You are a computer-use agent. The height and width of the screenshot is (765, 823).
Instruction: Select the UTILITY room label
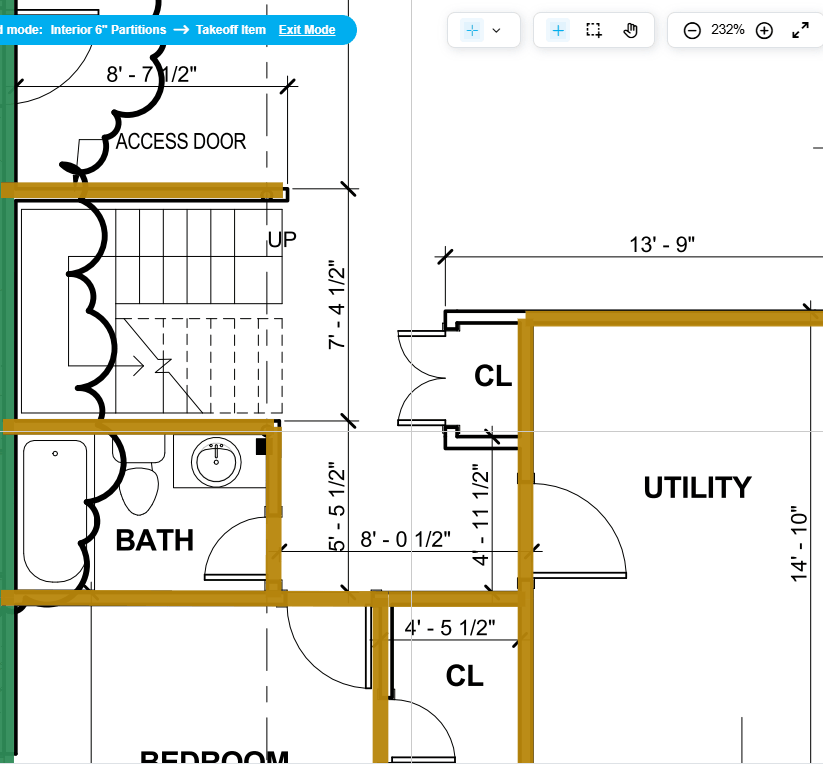[697, 488]
